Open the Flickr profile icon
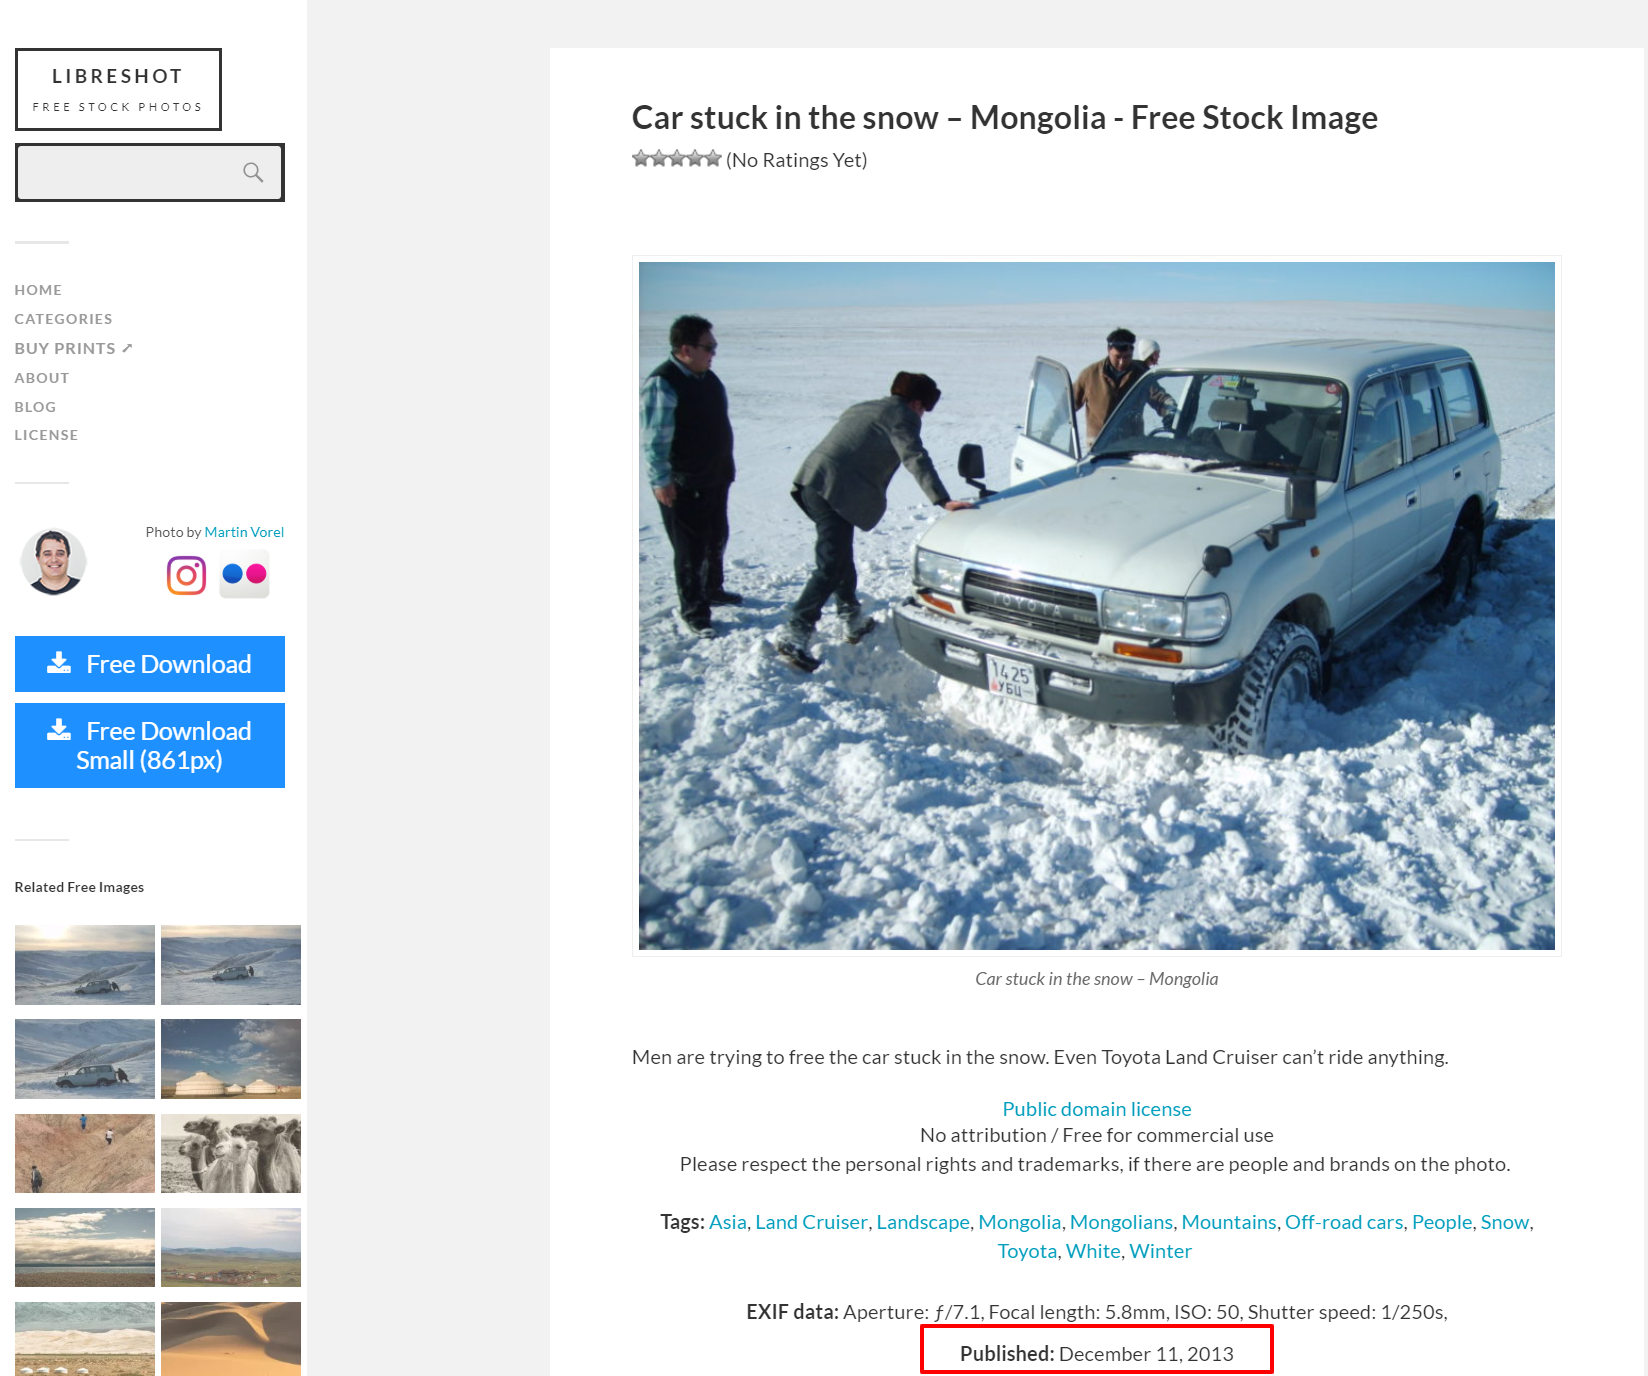Image resolution: width=1648 pixels, height=1376 pixels. (x=244, y=574)
